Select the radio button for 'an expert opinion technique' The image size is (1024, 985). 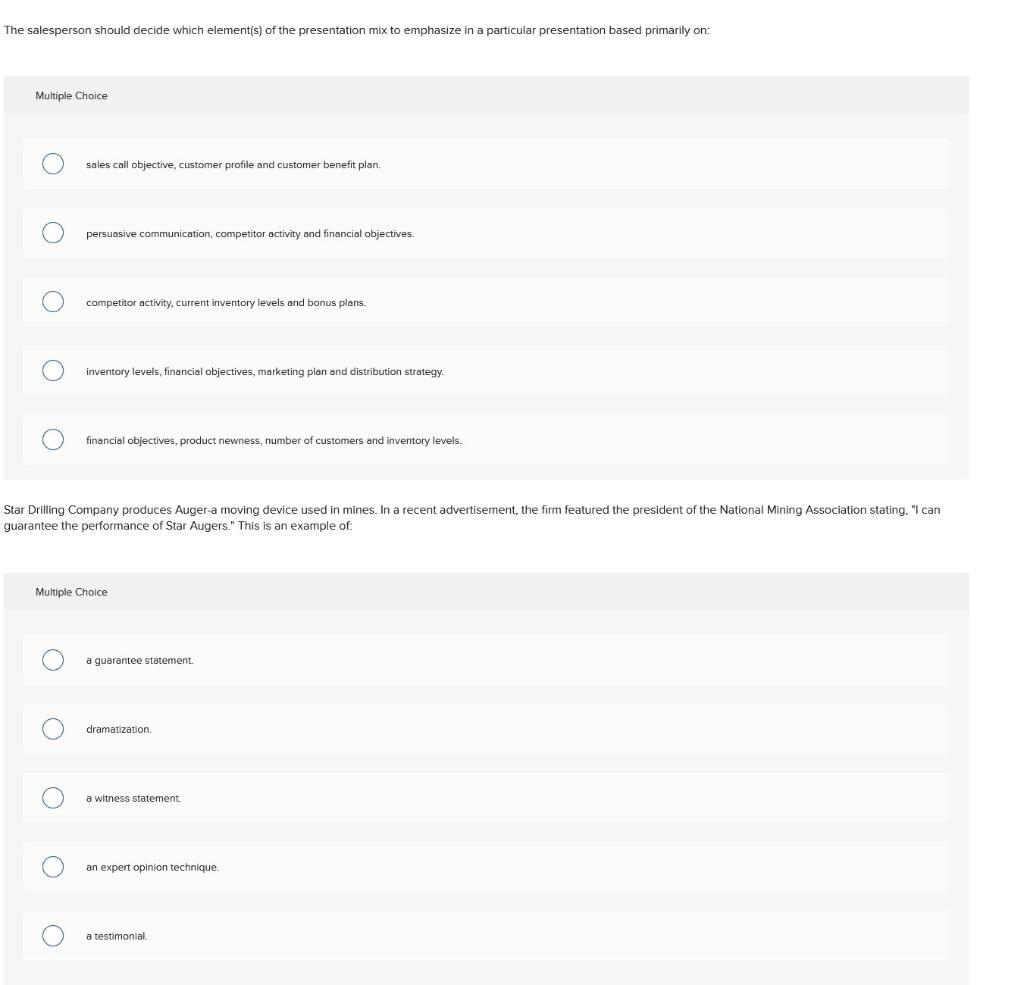pyautogui.click(x=51, y=866)
